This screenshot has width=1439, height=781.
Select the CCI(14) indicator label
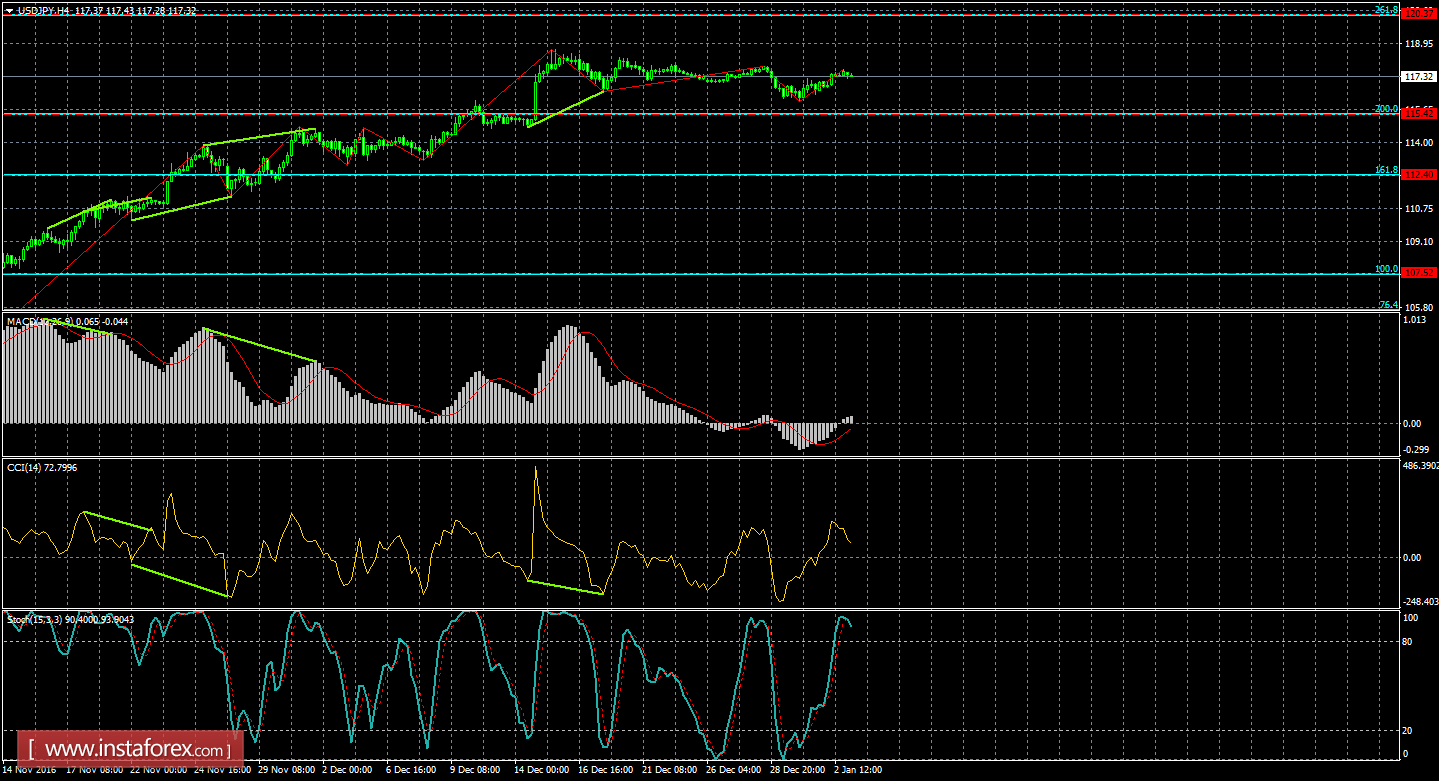[26, 465]
